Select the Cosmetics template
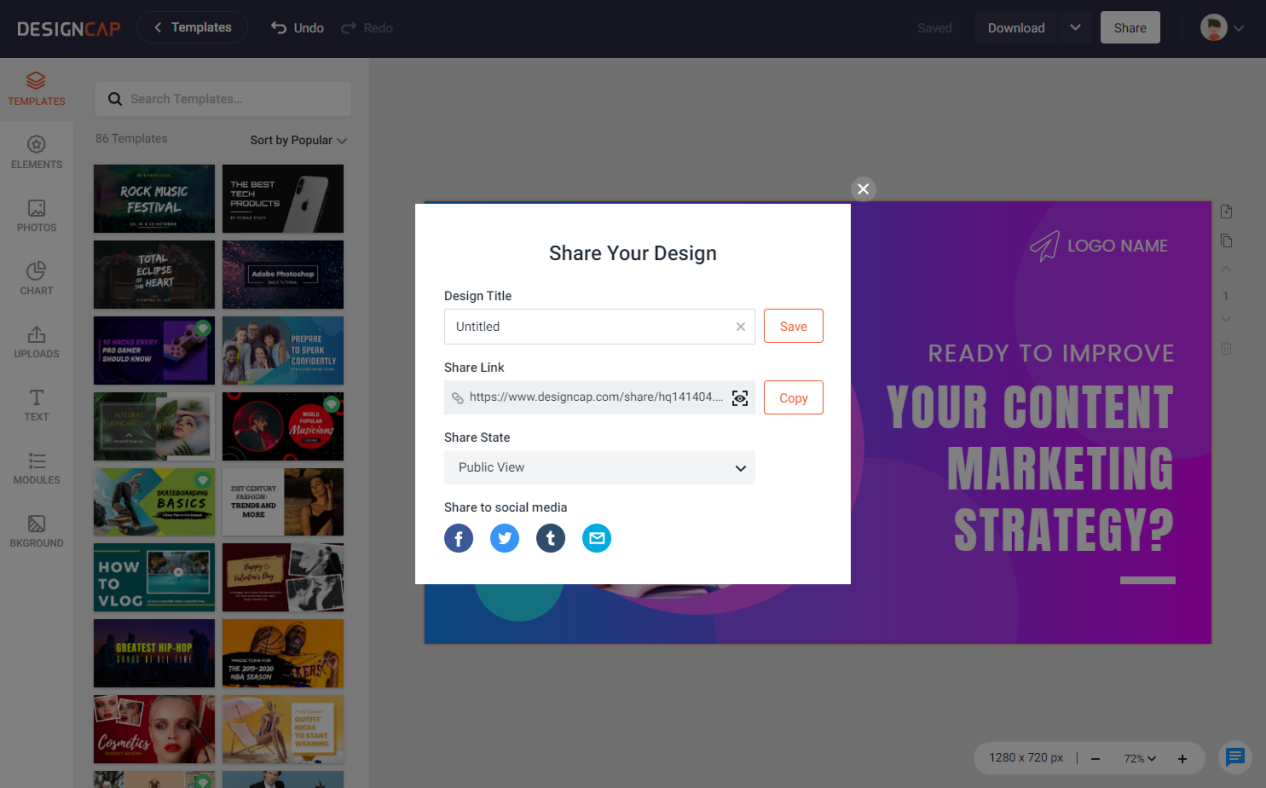Screen dimensions: 1266x788 pos(154,730)
